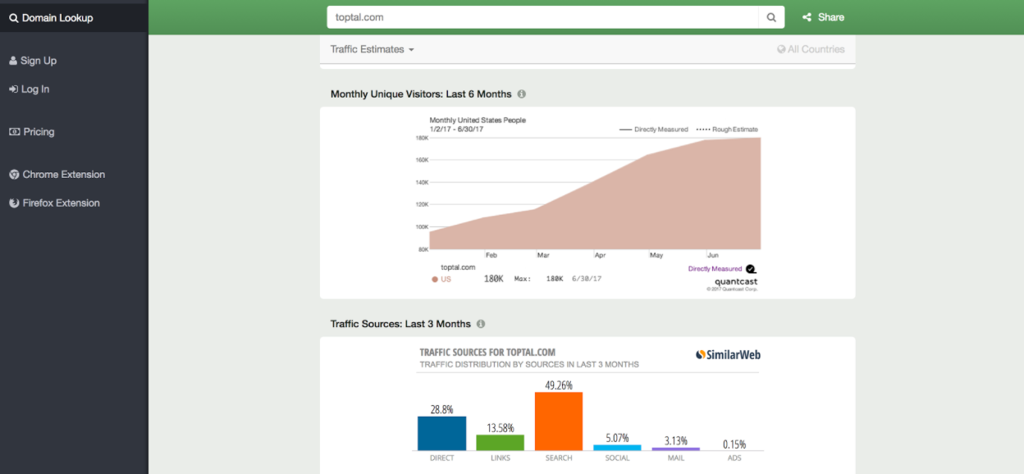
Task: Click info icon next to Traffic Sources
Action: point(481,324)
